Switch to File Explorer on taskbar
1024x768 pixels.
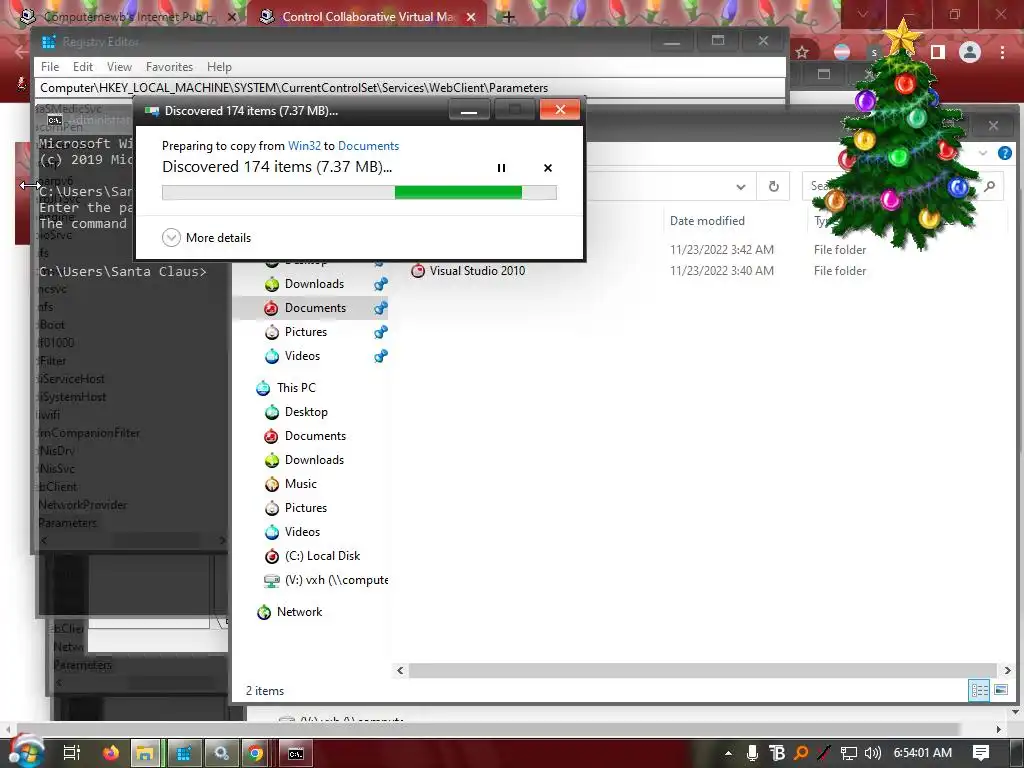coord(145,753)
